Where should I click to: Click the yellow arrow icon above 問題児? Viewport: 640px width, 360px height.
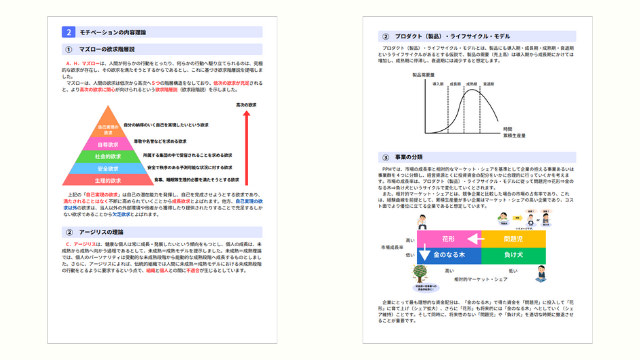pos(517,218)
